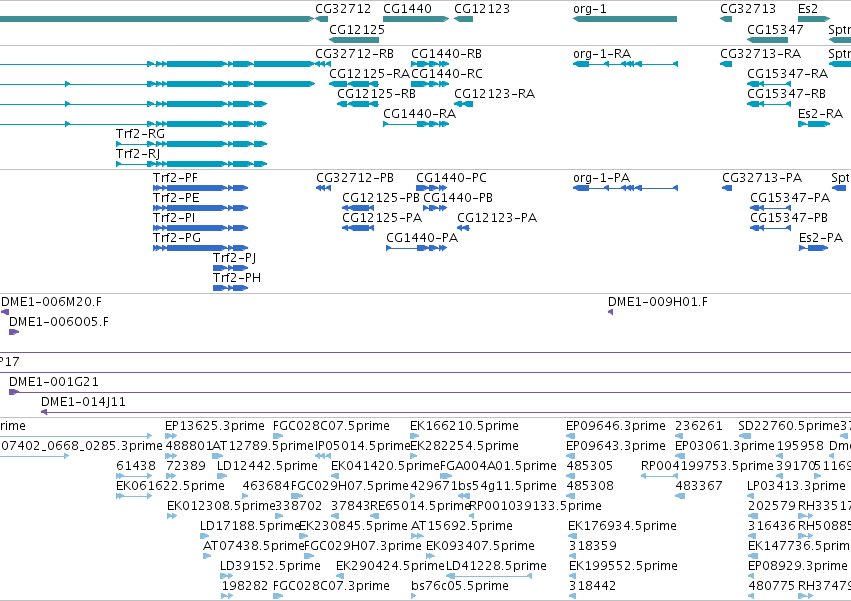The height and width of the screenshot is (601, 851).
Task: Click the DME1-014J11 clone label
Action: pos(84,402)
